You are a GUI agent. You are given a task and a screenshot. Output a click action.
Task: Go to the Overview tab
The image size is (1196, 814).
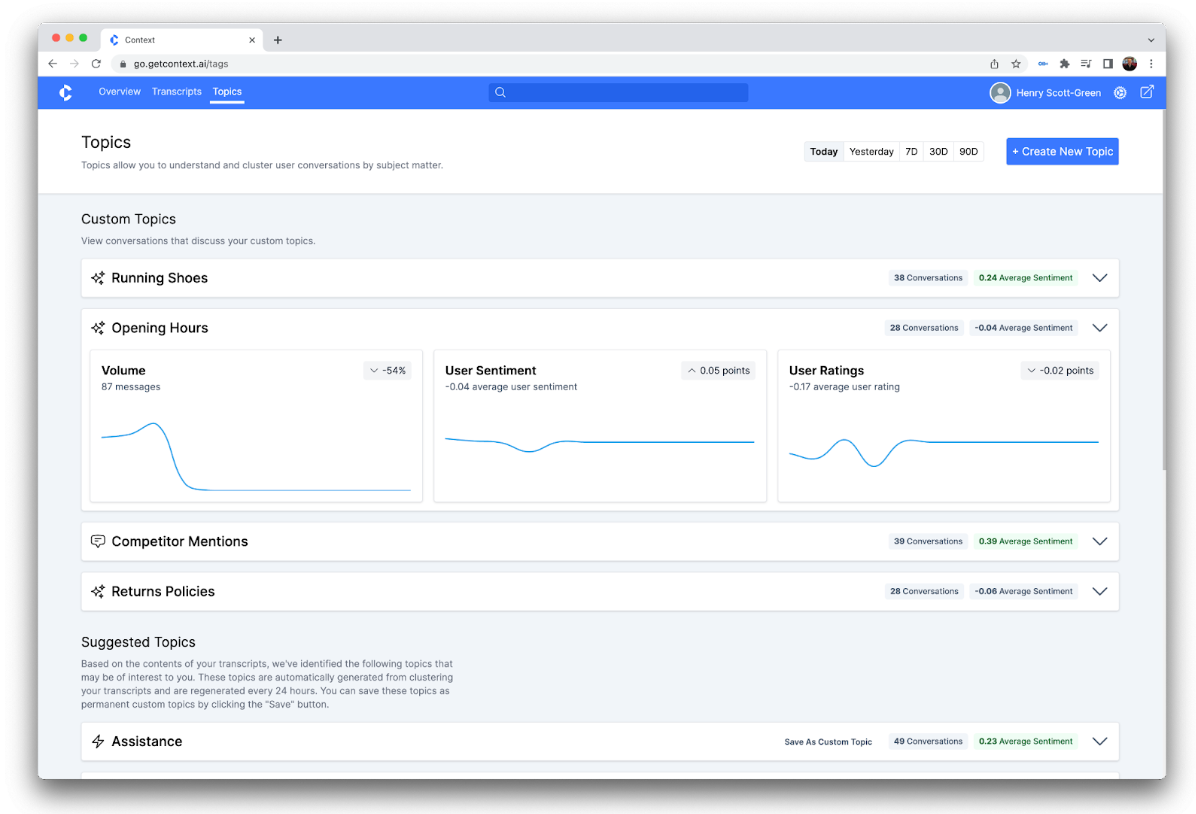click(x=119, y=92)
